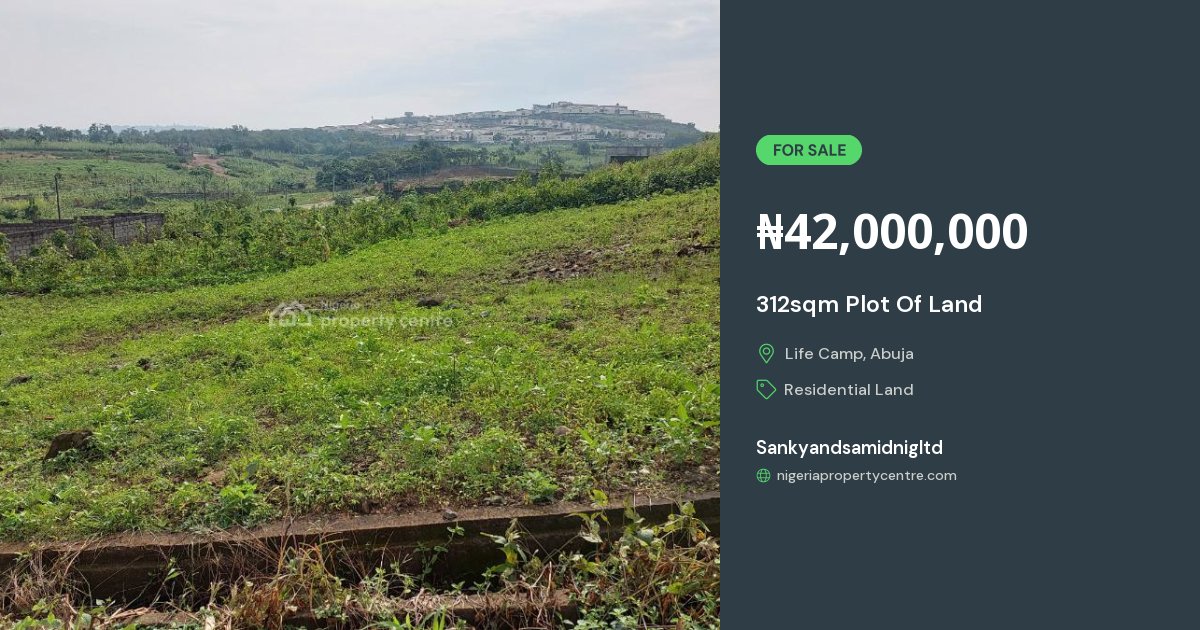Open the nigeriapropertycentre.com link

coord(866,476)
